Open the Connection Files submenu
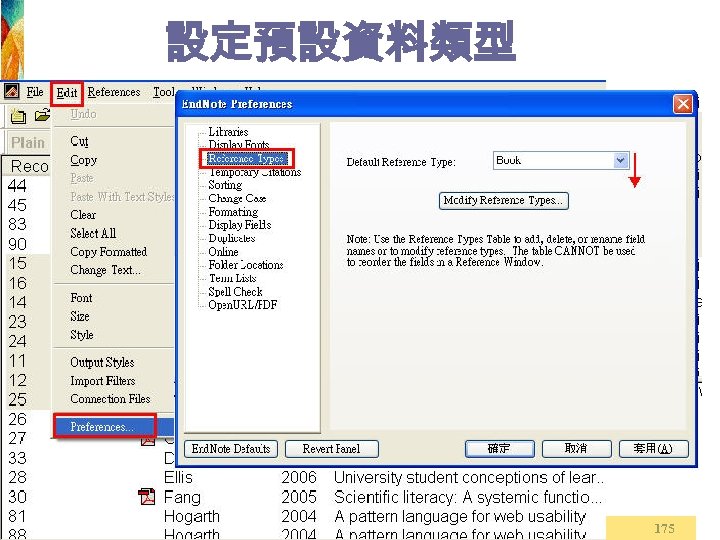 110,399
